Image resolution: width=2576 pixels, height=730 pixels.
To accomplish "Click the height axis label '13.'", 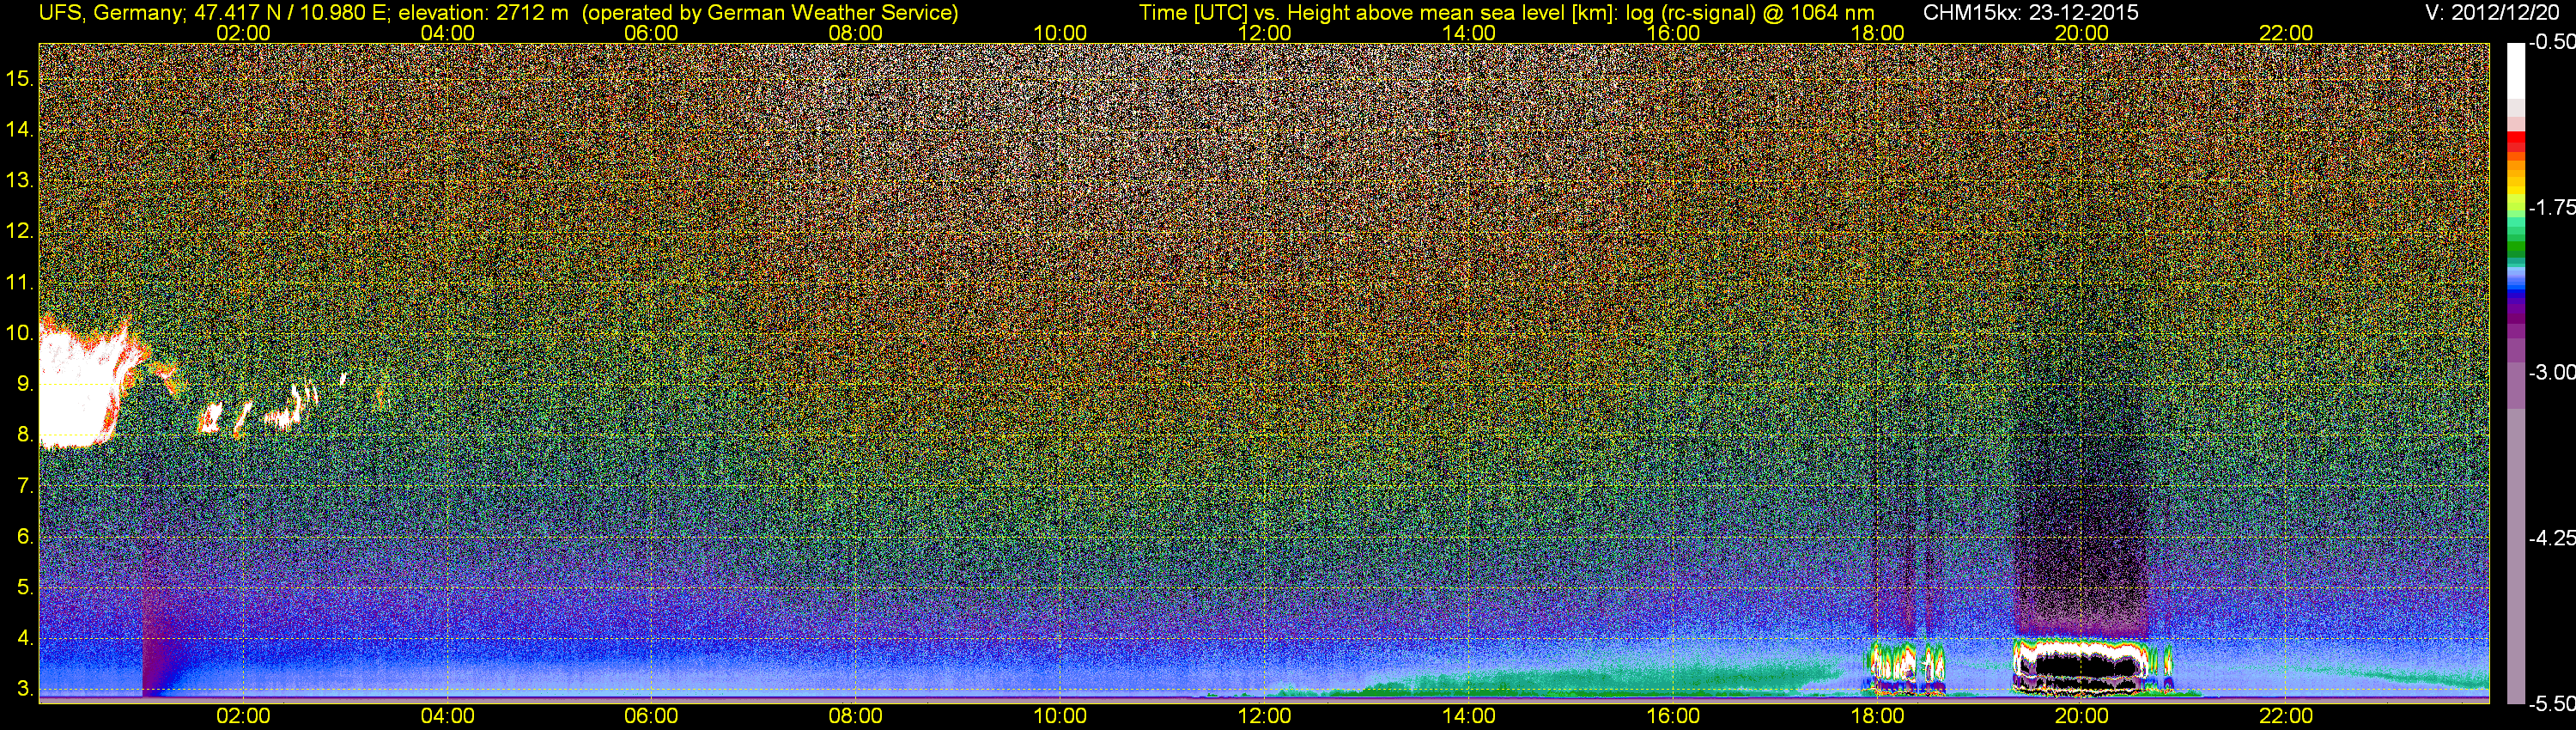I will 20,180.
